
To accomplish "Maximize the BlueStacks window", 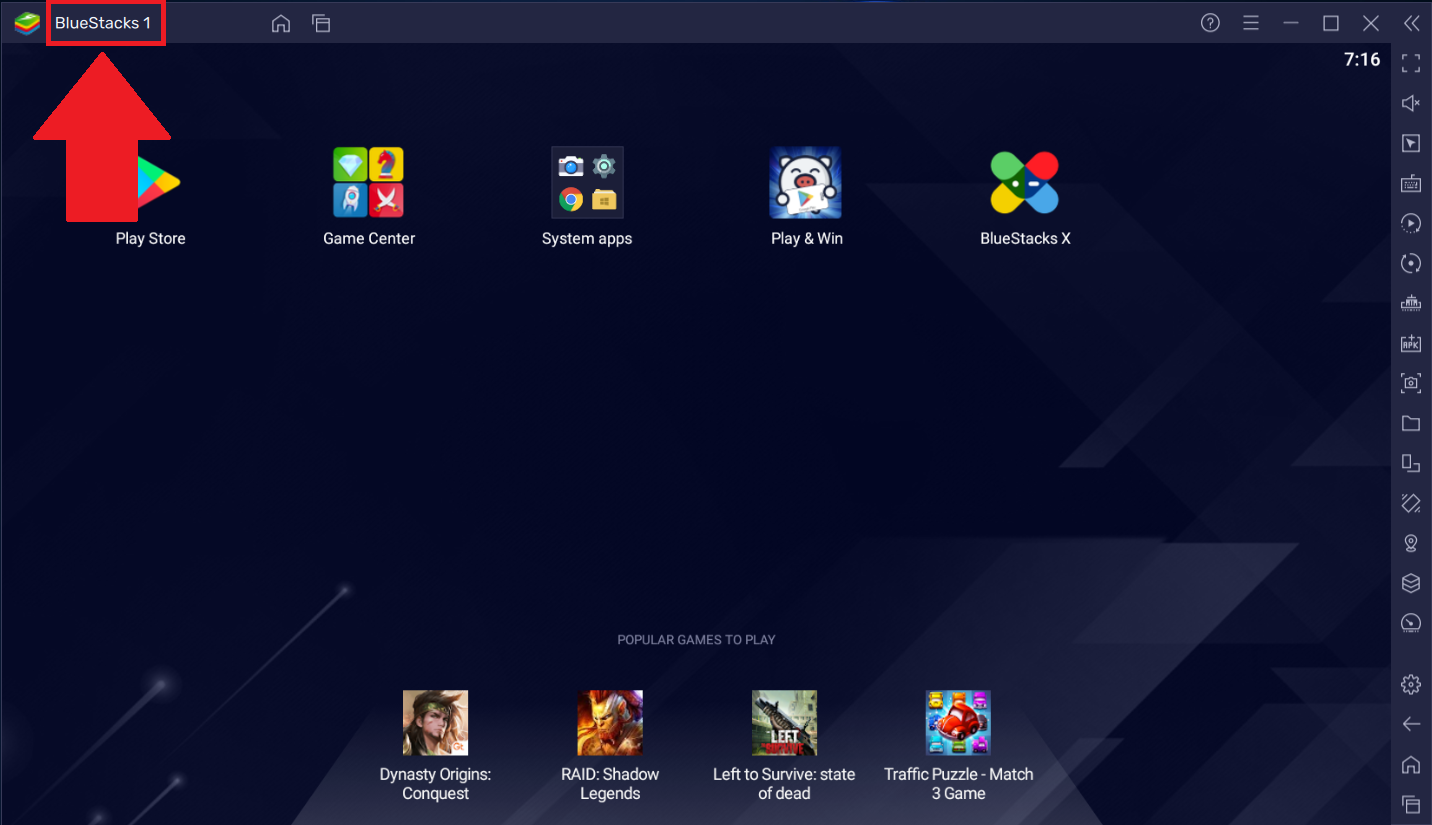I will click(x=1331, y=23).
